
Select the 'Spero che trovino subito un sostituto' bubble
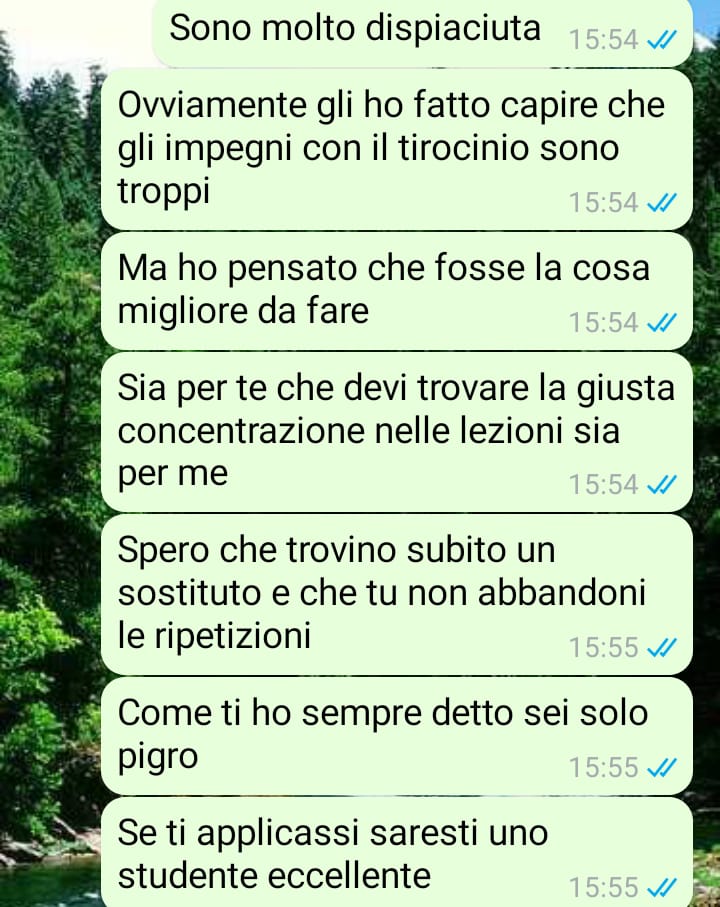[397, 595]
